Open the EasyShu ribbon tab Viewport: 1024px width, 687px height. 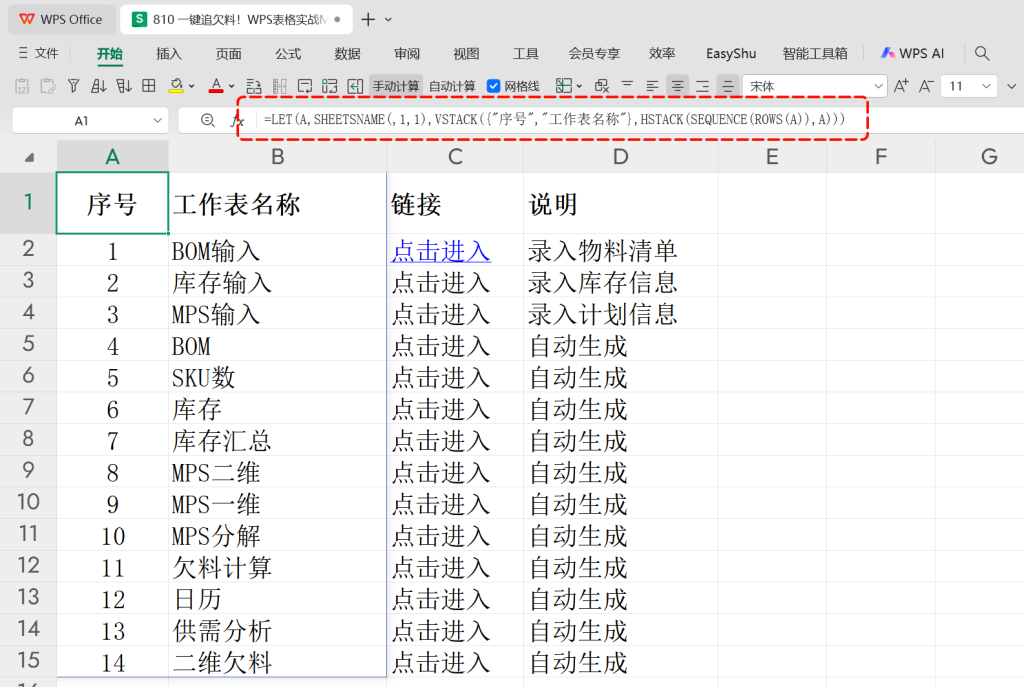pyautogui.click(x=731, y=54)
